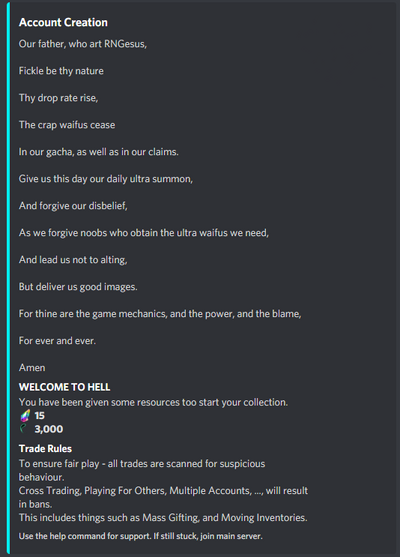This screenshot has height=557, width=400.
Task: Click the Cross Trading ban warning sentence
Action: coord(163,497)
